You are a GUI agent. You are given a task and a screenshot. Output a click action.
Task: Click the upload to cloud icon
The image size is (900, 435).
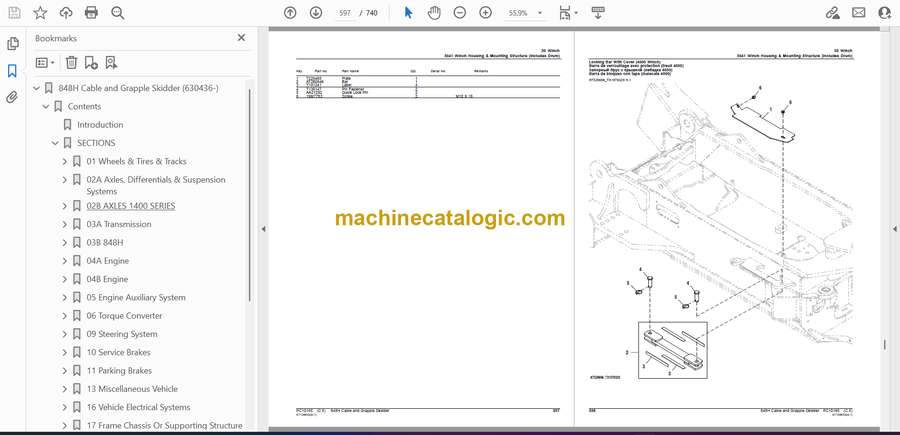tap(66, 13)
